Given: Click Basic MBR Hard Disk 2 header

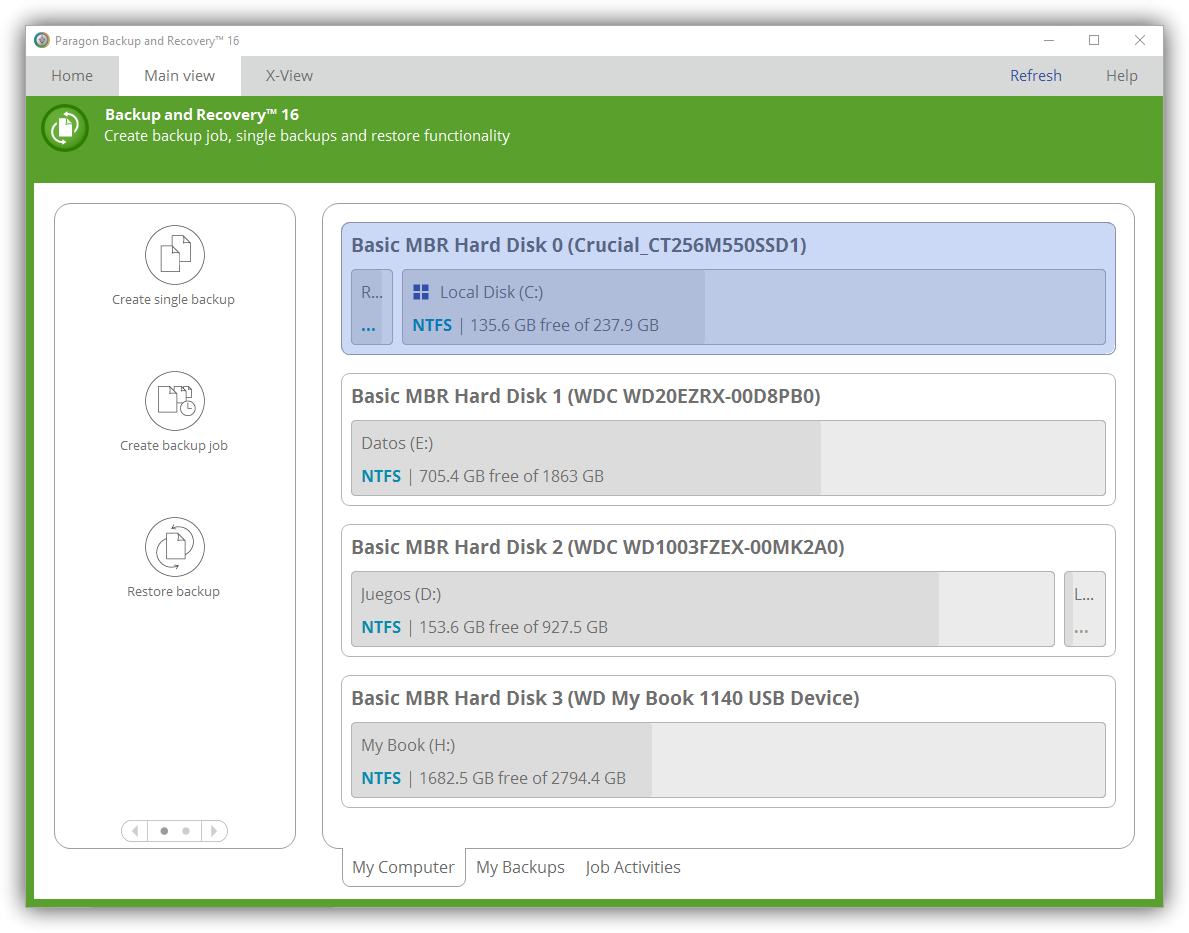Looking at the screenshot, I should [x=598, y=547].
